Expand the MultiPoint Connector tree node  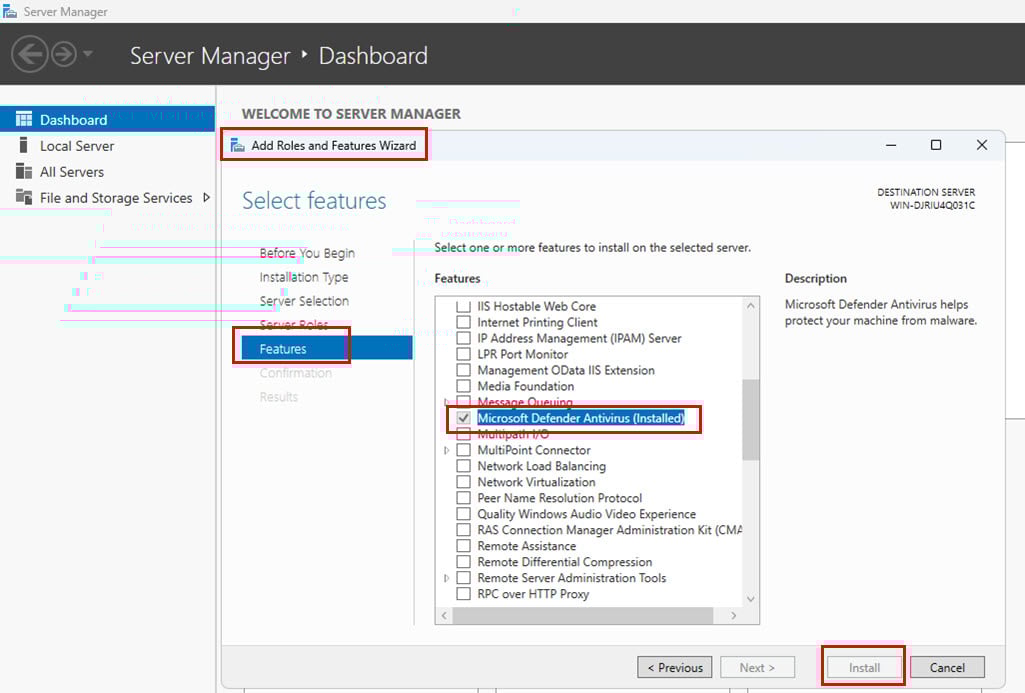point(447,451)
